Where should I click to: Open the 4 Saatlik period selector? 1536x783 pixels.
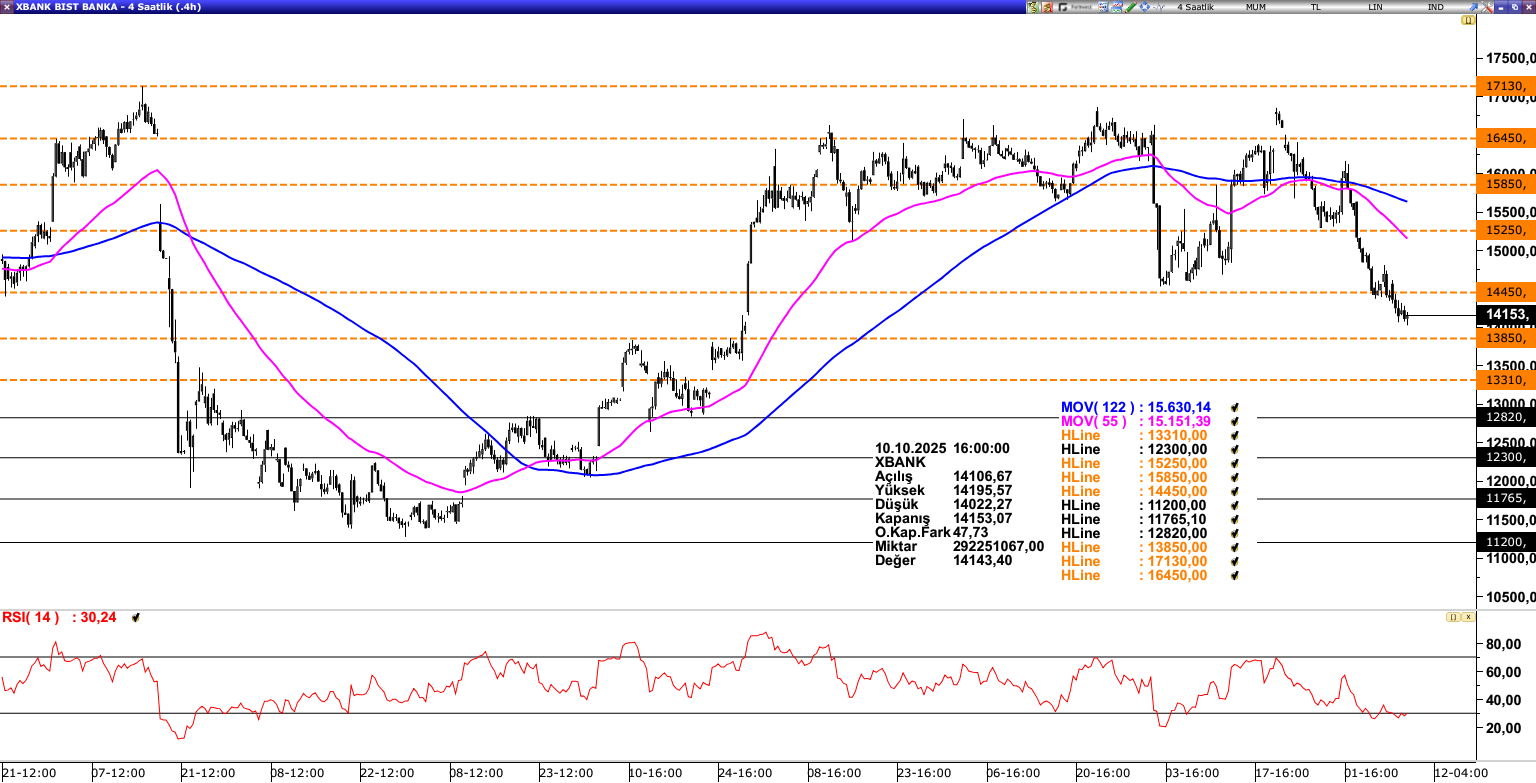click(x=1195, y=7)
